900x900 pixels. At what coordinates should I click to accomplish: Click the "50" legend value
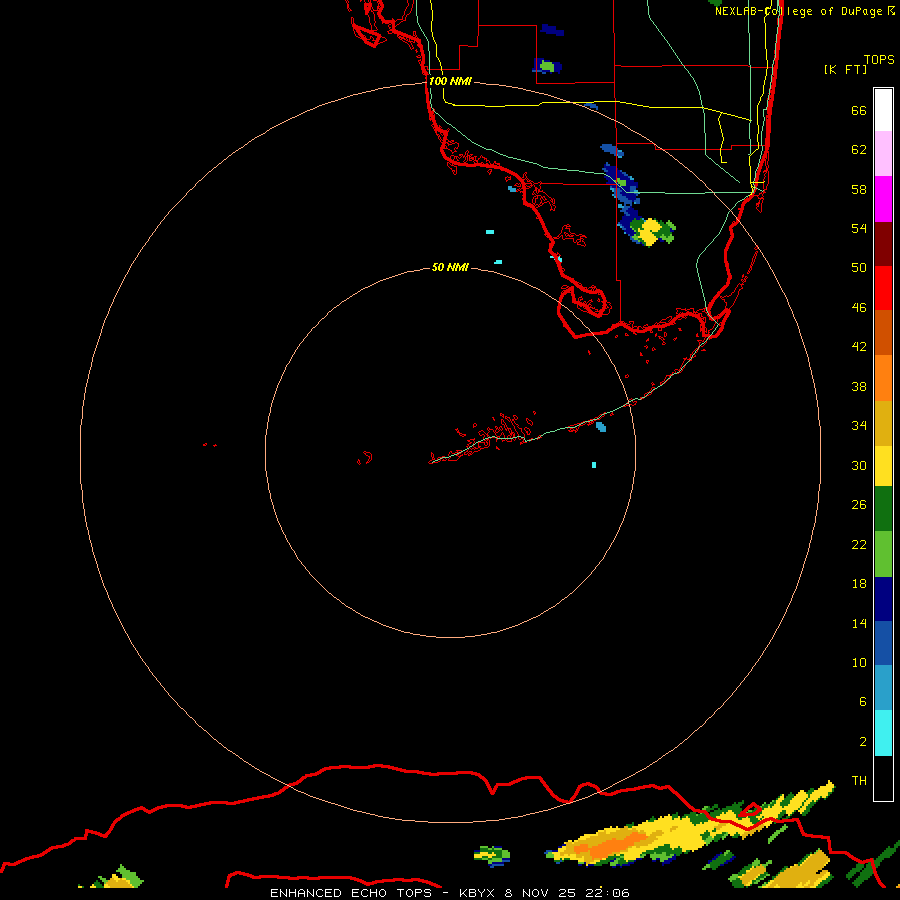(859, 267)
